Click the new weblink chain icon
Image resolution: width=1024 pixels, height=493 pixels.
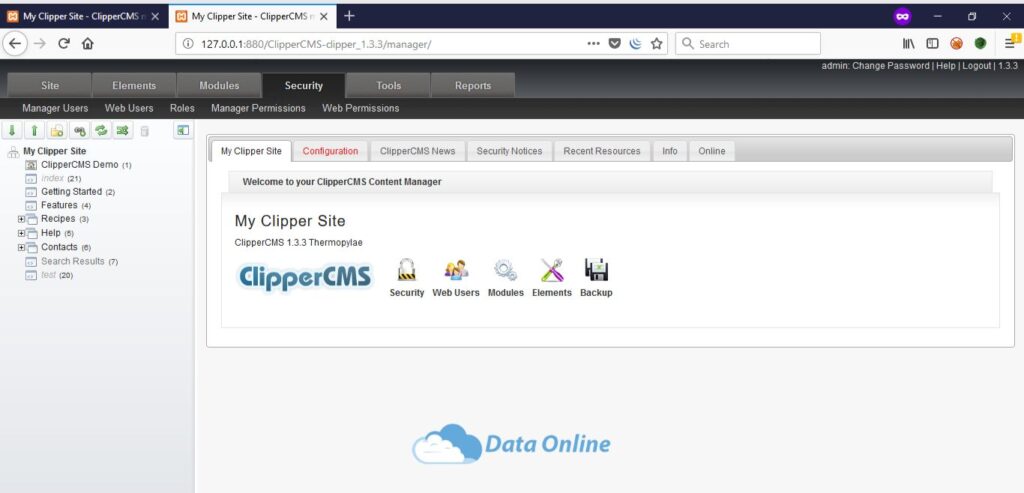click(x=79, y=131)
